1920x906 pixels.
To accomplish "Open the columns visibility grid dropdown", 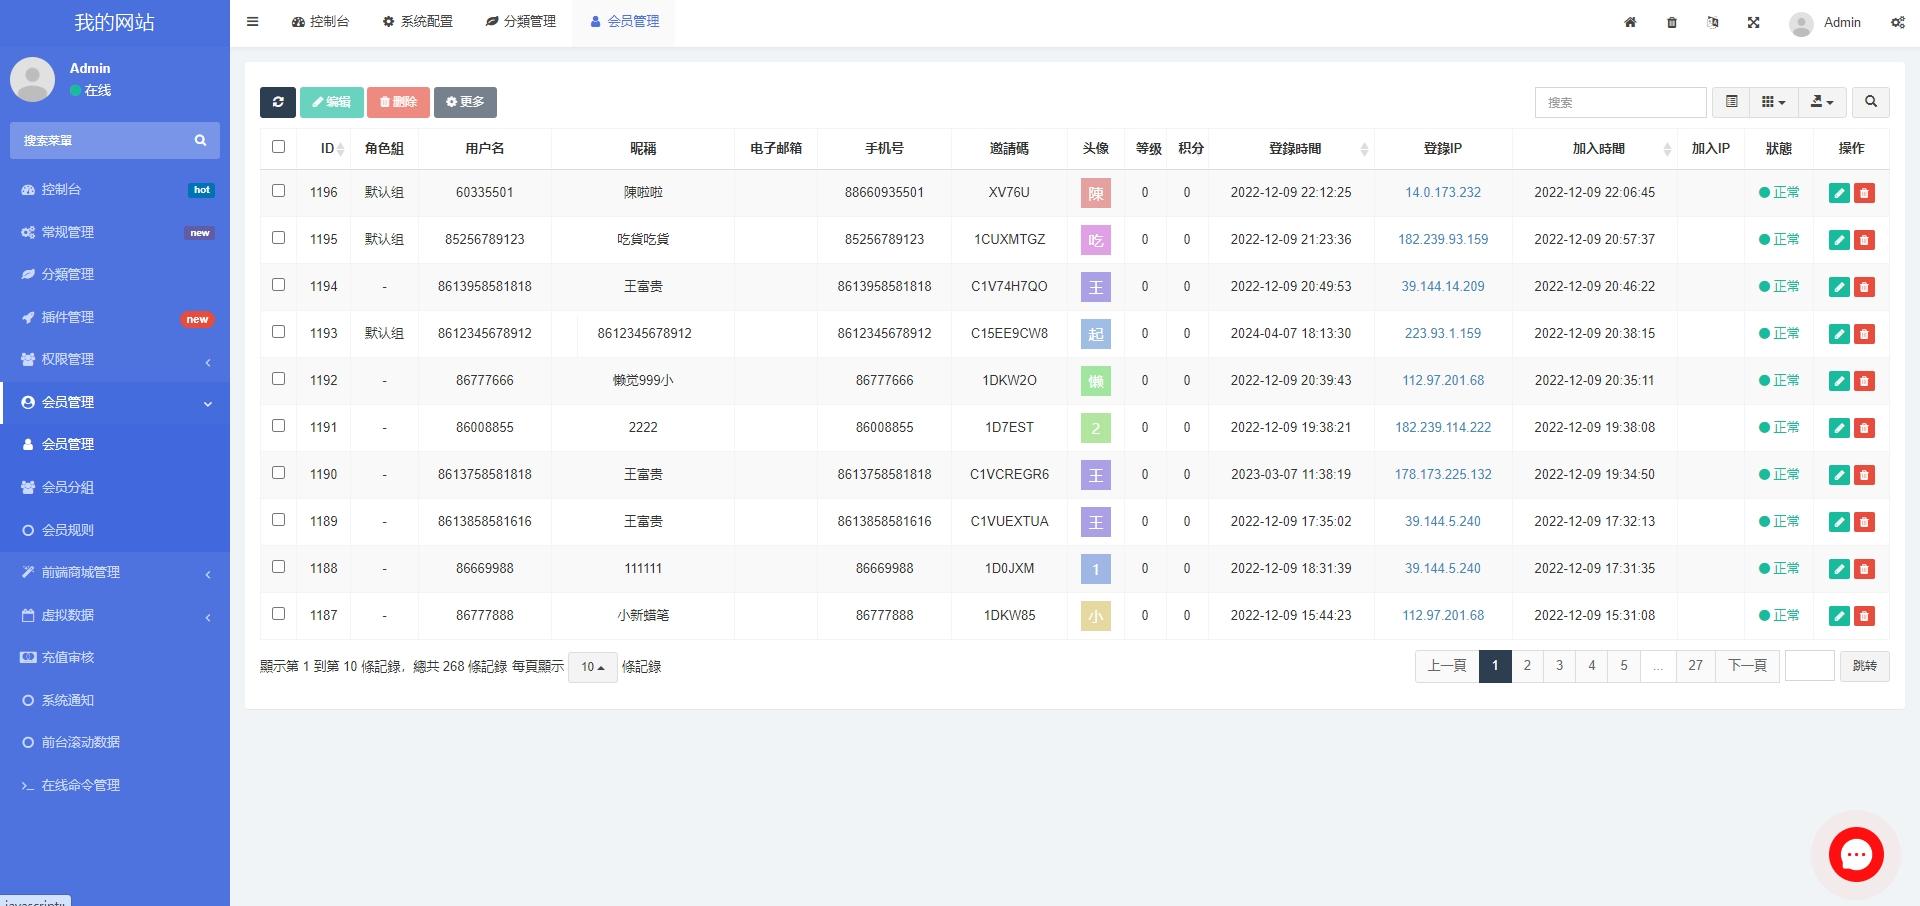I will click(1773, 102).
